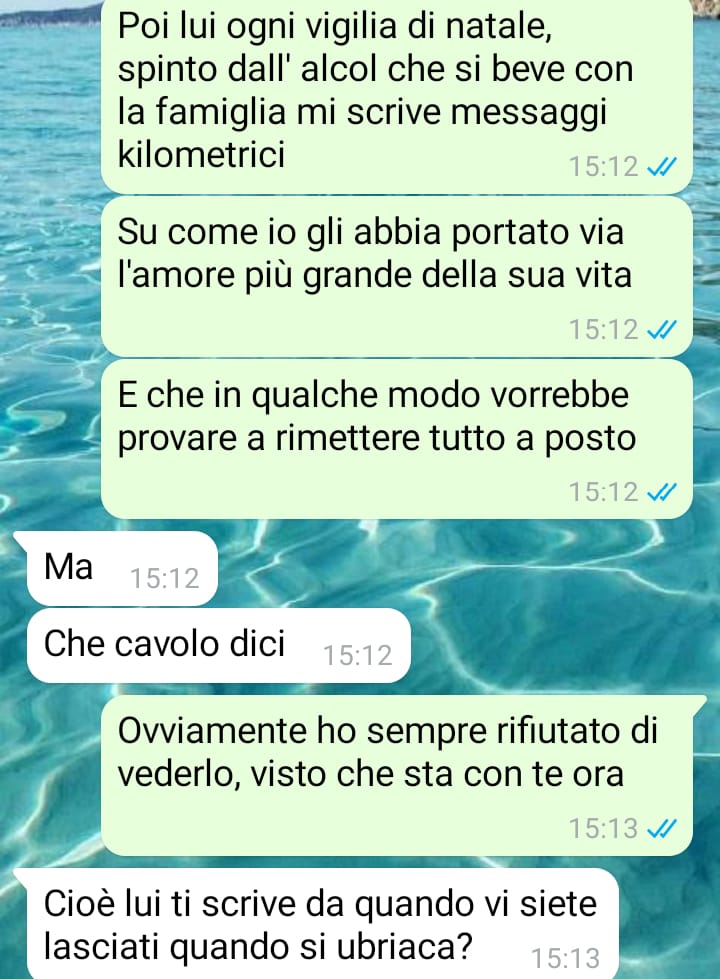Click the 15:12 timestamp beside 'Che cavolo dici'

[x=357, y=656]
